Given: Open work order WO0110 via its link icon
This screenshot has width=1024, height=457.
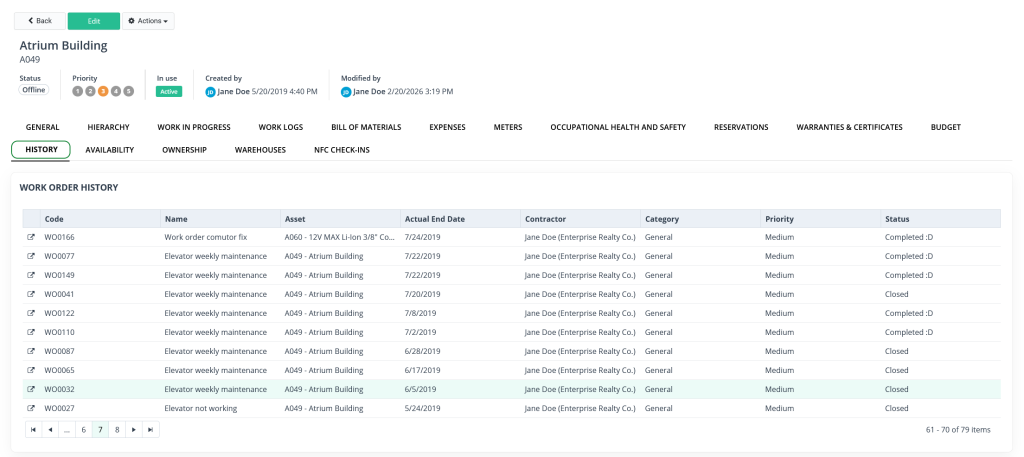Looking at the screenshot, I should tap(31, 332).
